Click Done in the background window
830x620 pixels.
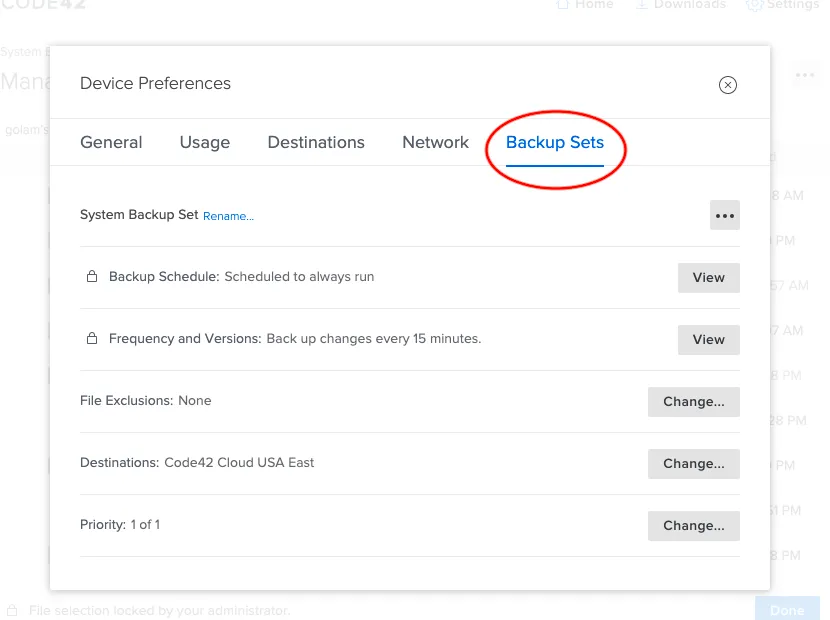(787, 610)
